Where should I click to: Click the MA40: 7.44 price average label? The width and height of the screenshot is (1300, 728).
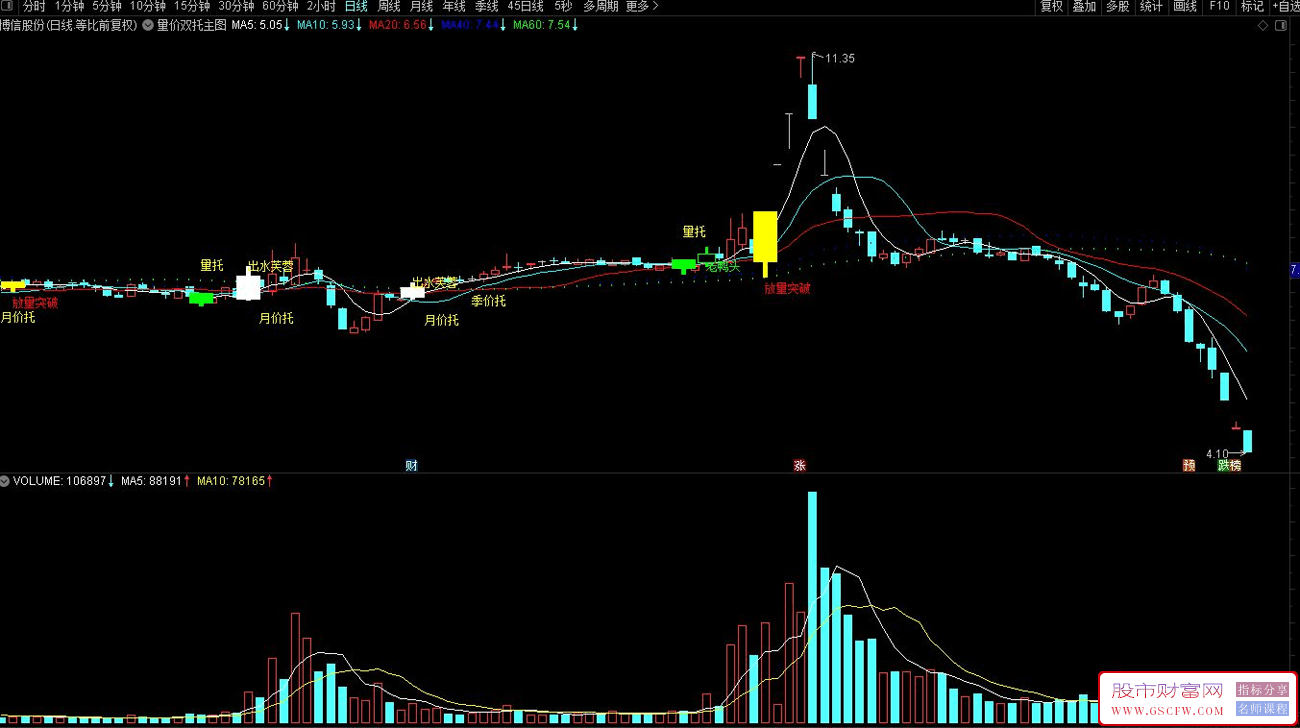click(470, 25)
